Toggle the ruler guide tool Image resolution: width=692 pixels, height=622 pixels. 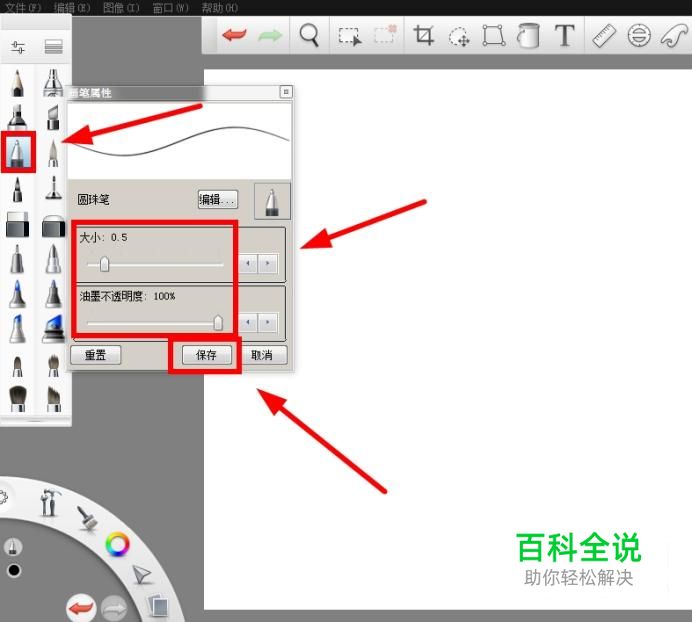604,35
